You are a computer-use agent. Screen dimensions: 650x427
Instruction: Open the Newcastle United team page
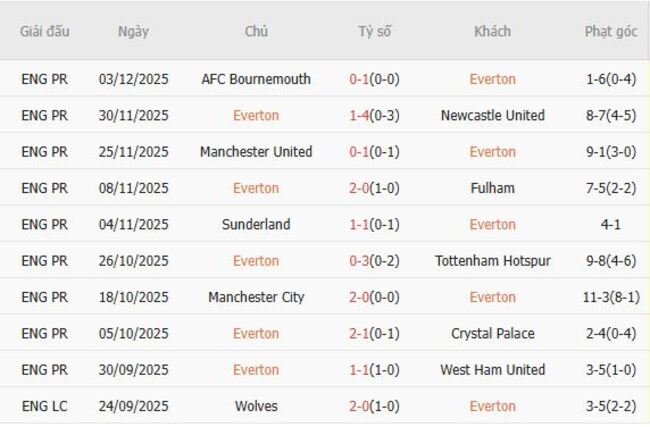click(x=492, y=115)
